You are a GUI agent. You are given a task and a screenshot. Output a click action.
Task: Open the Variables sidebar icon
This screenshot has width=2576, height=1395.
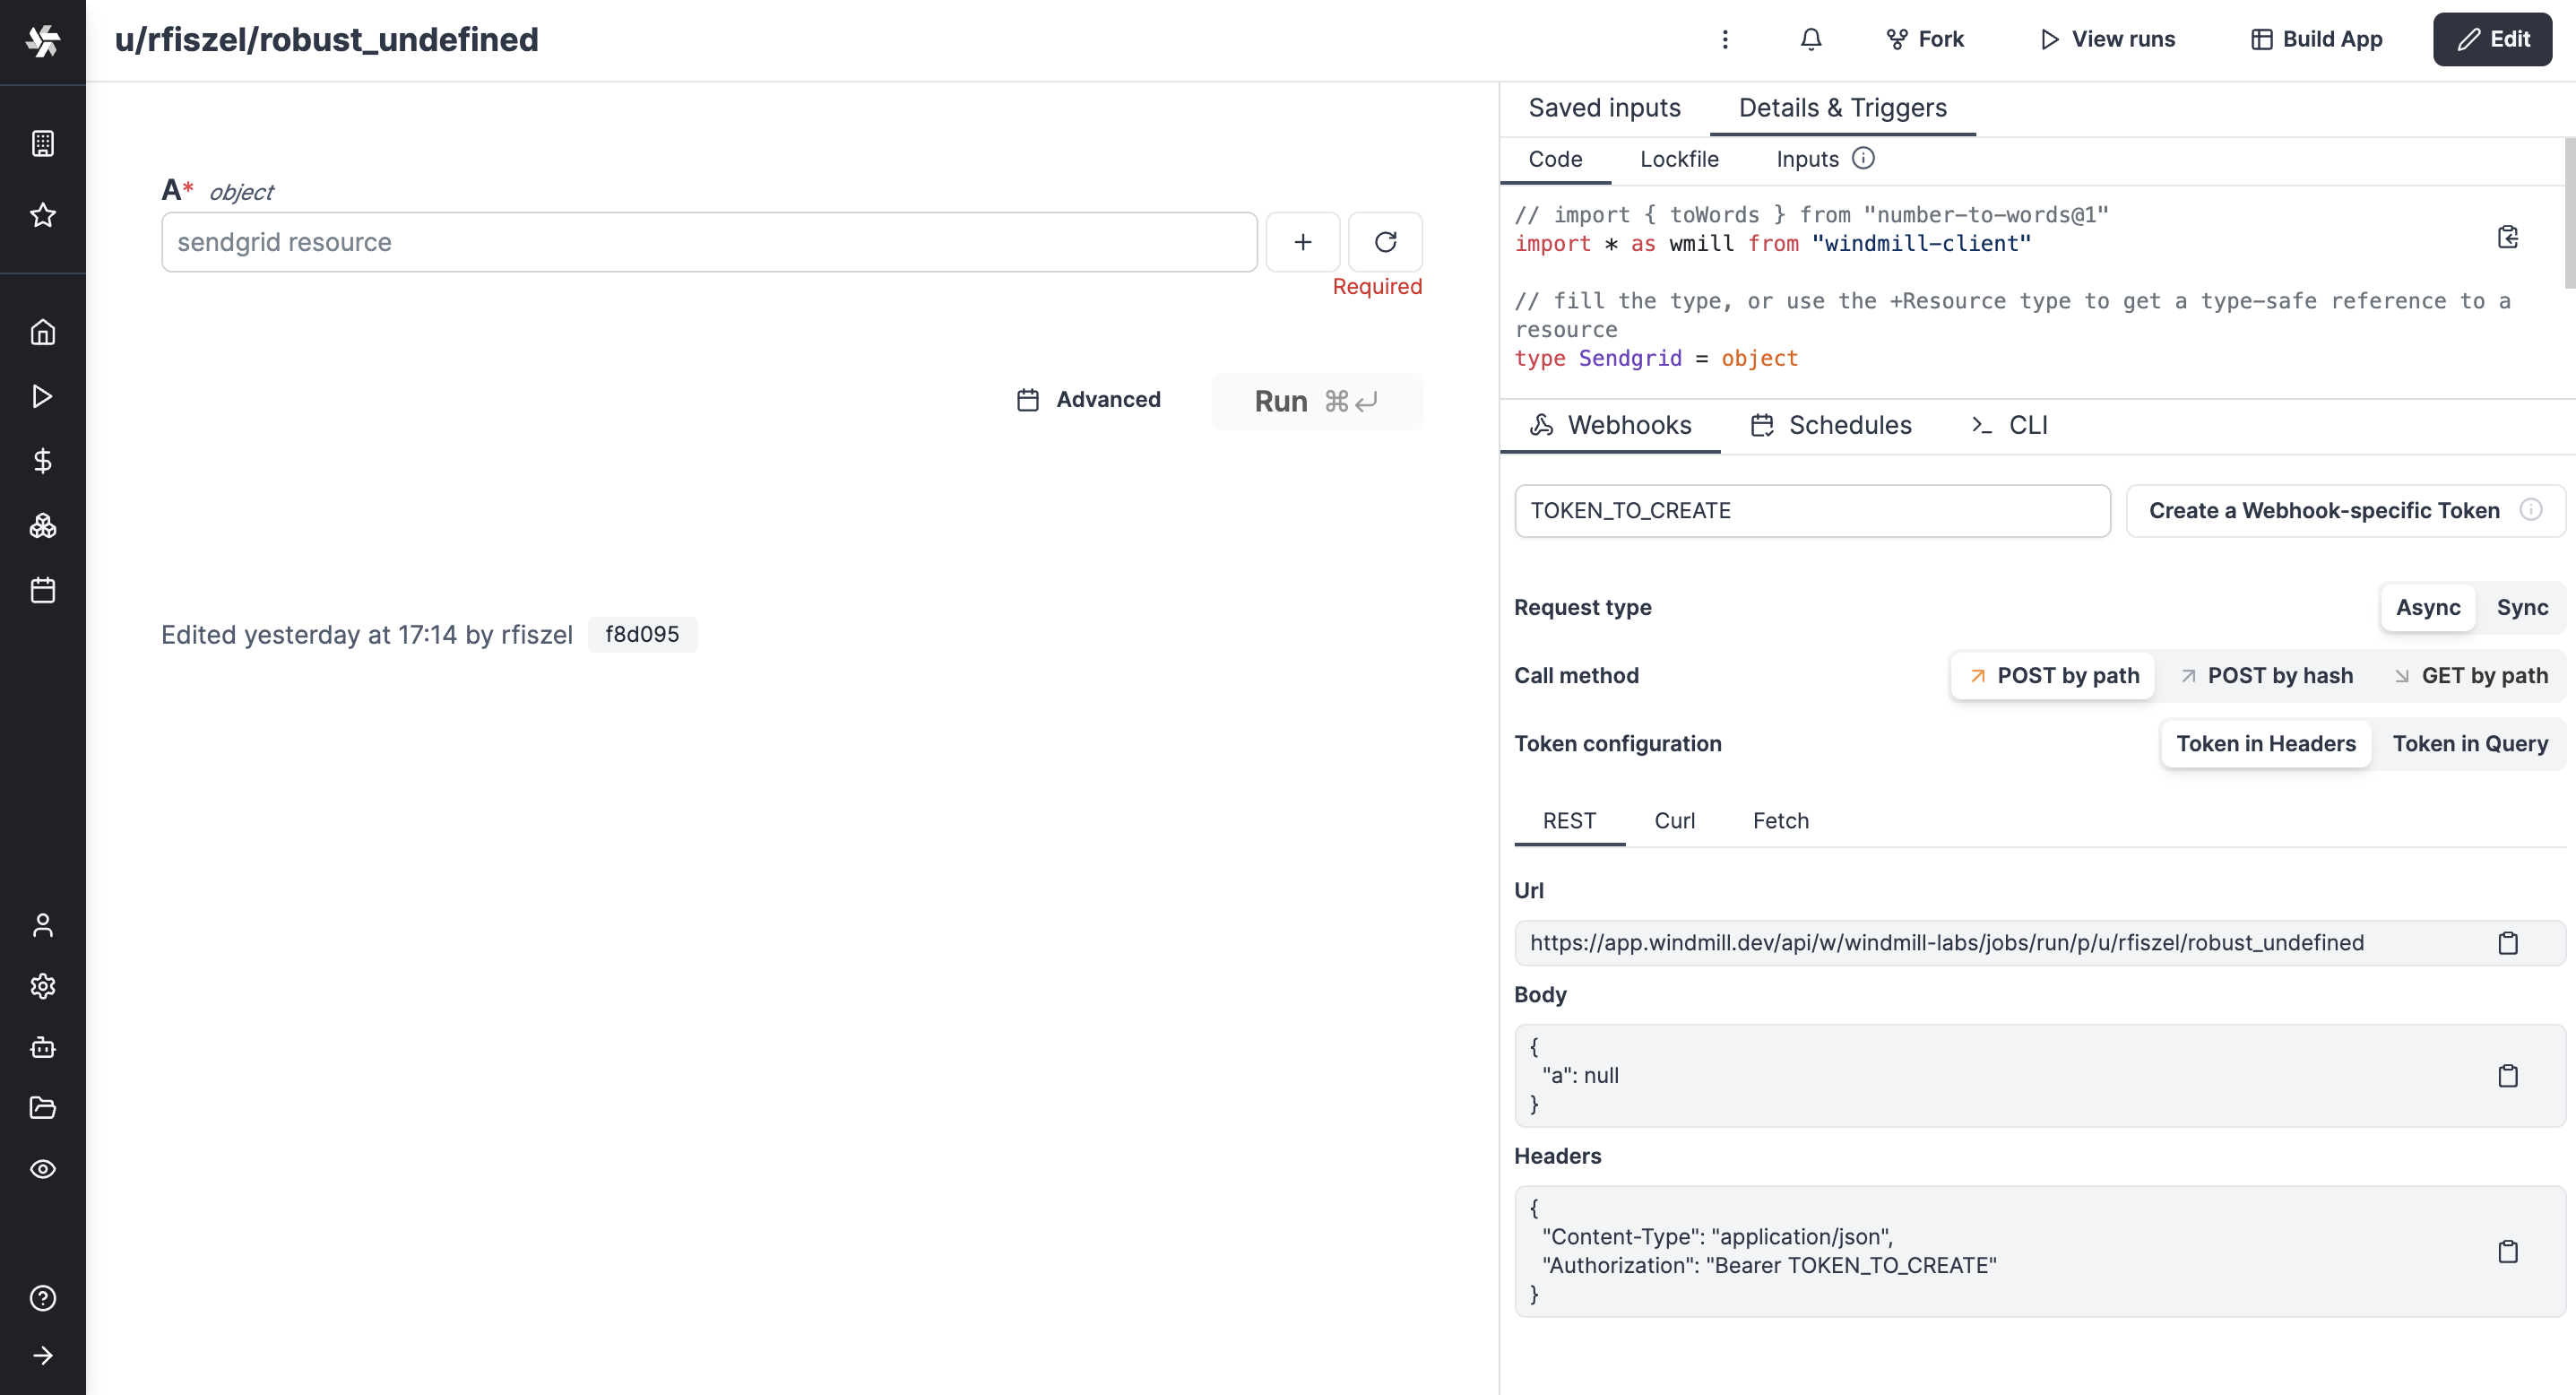(x=43, y=461)
